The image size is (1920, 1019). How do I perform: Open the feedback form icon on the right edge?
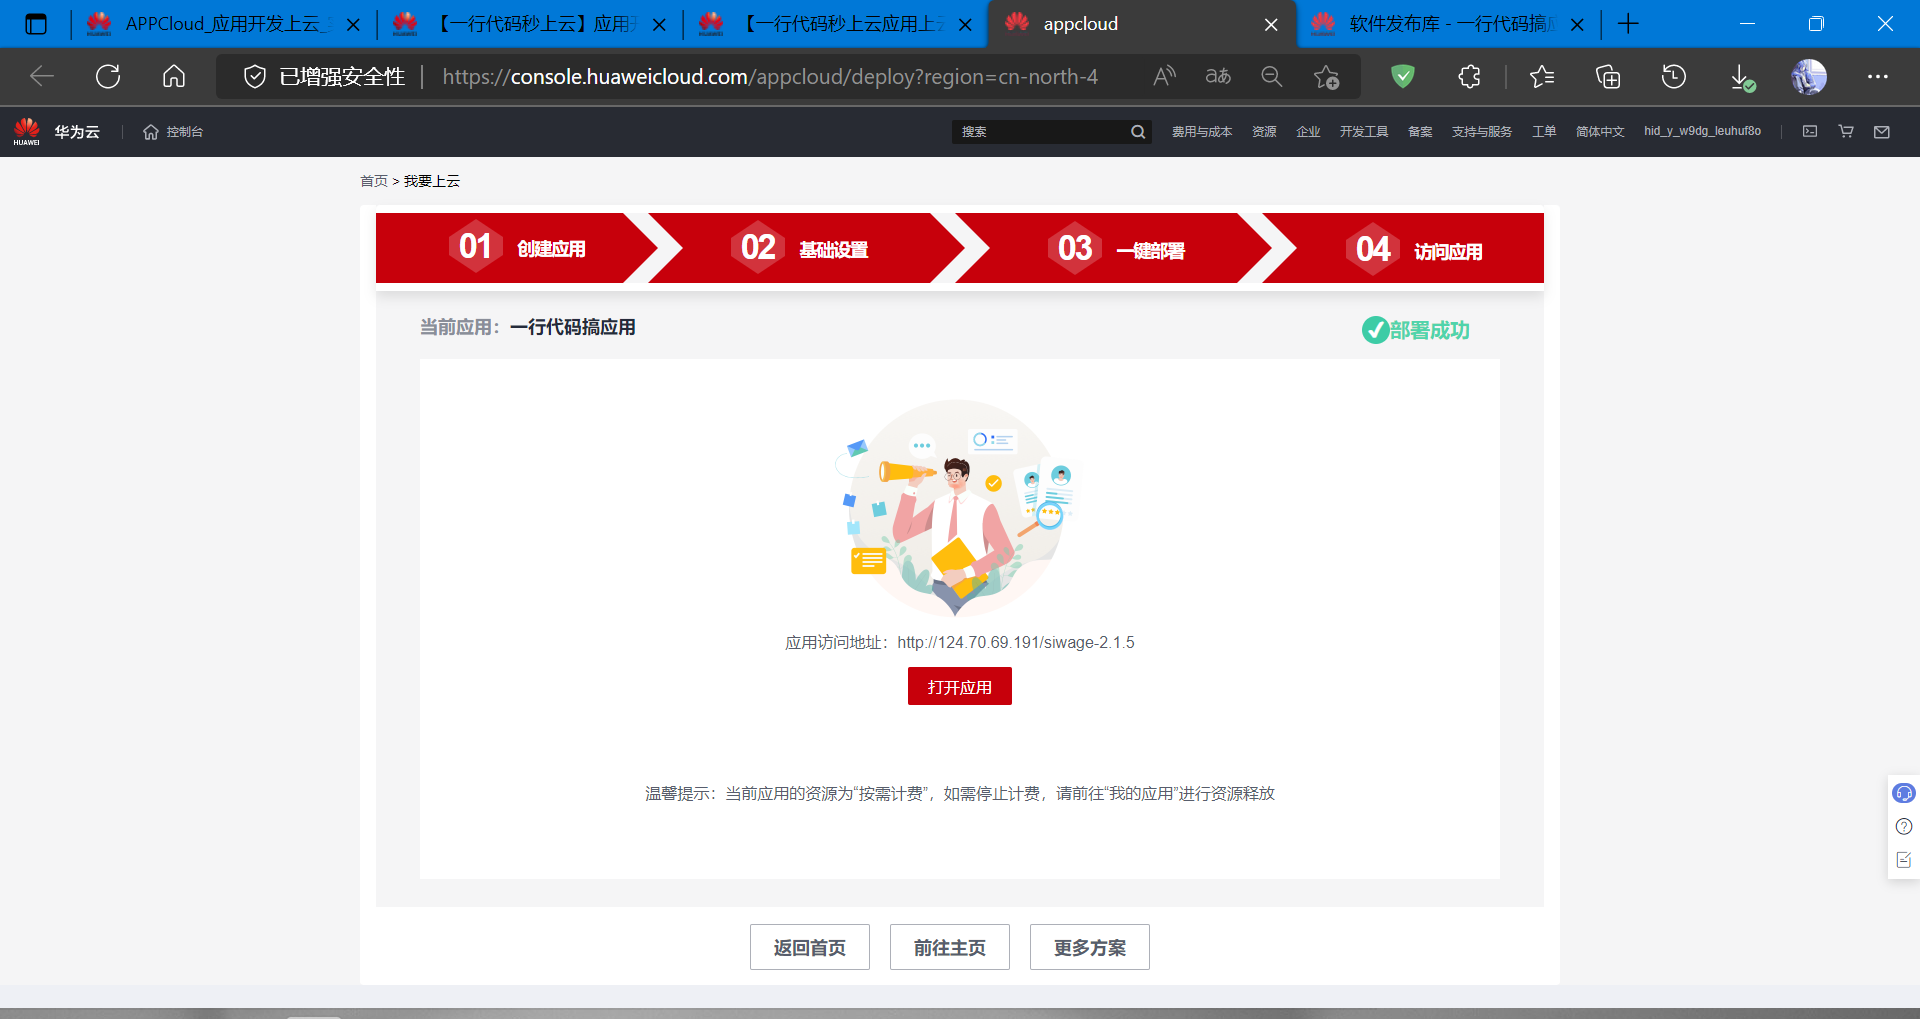tap(1903, 859)
